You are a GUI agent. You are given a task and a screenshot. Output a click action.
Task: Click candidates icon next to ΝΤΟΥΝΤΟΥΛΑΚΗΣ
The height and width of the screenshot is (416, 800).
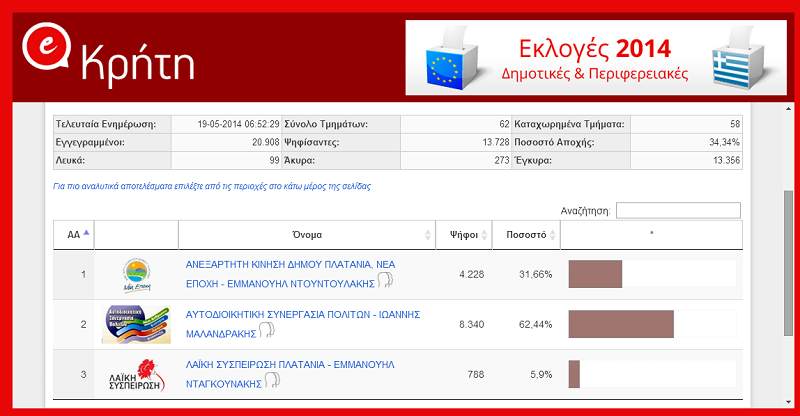tap(385, 280)
